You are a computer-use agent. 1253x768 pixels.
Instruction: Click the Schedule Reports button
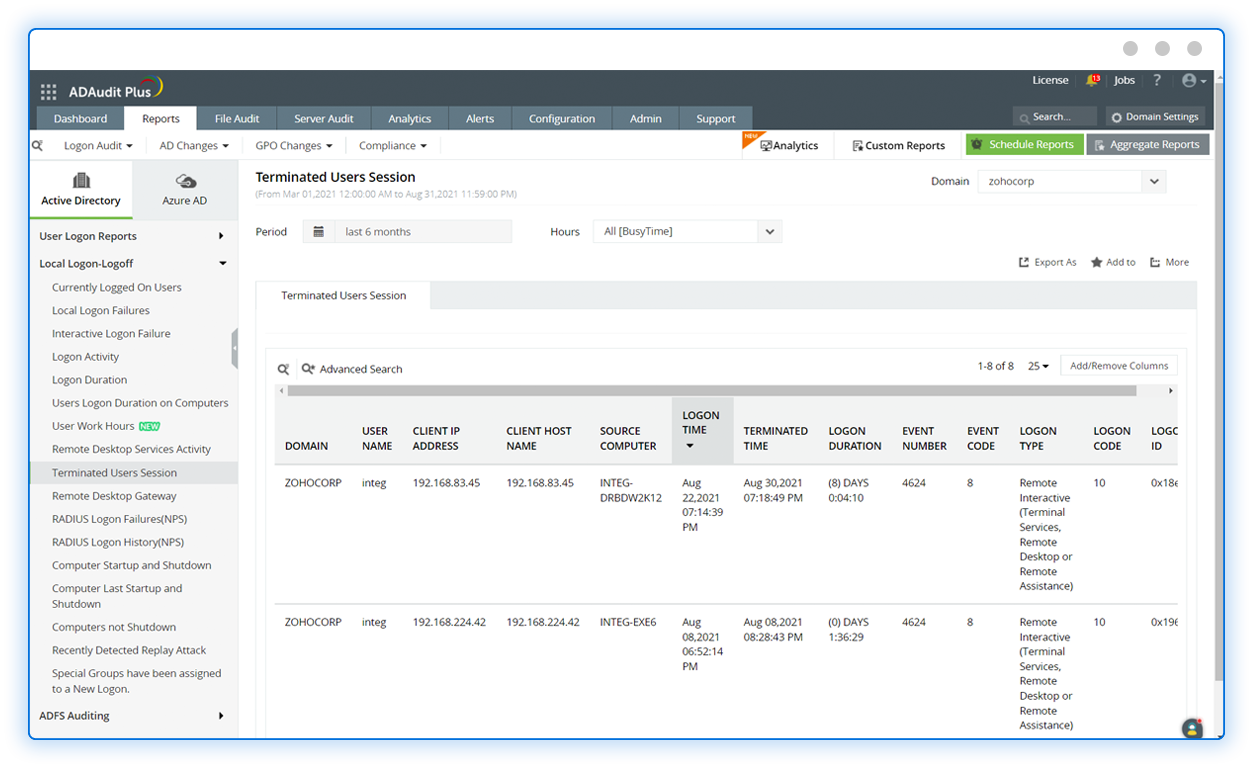pos(1024,144)
